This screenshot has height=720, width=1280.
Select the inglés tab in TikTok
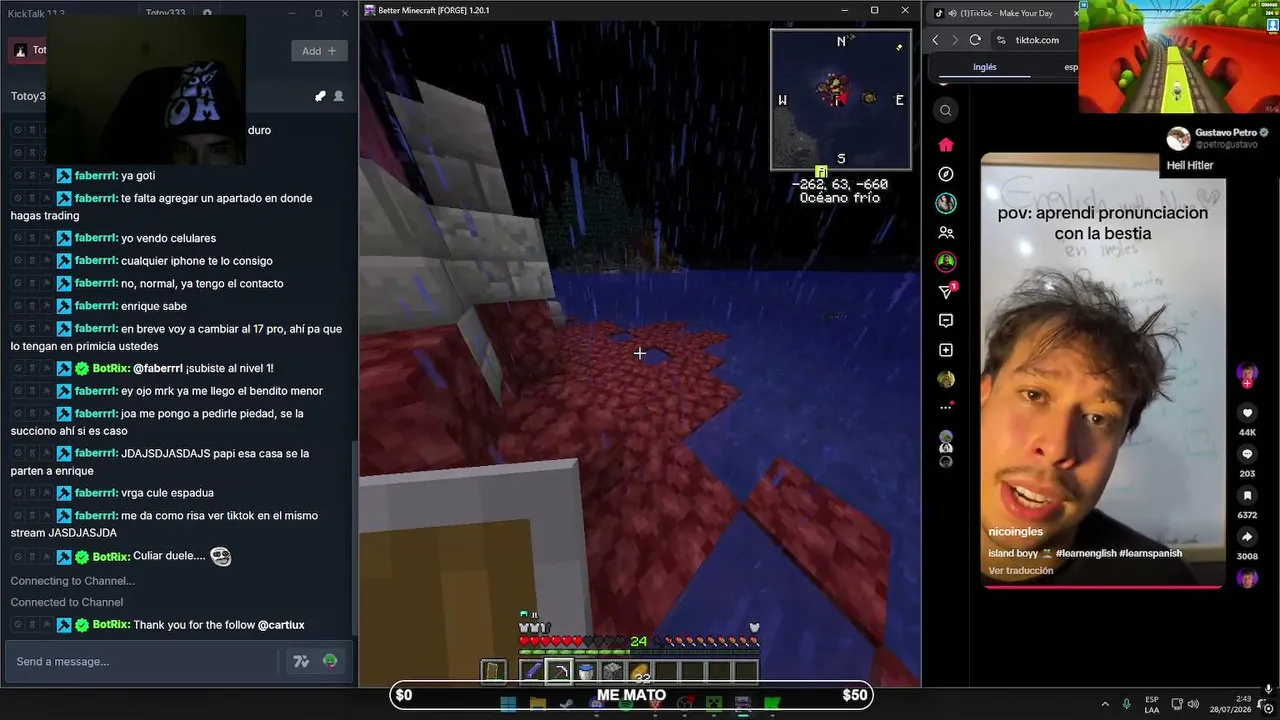984,67
